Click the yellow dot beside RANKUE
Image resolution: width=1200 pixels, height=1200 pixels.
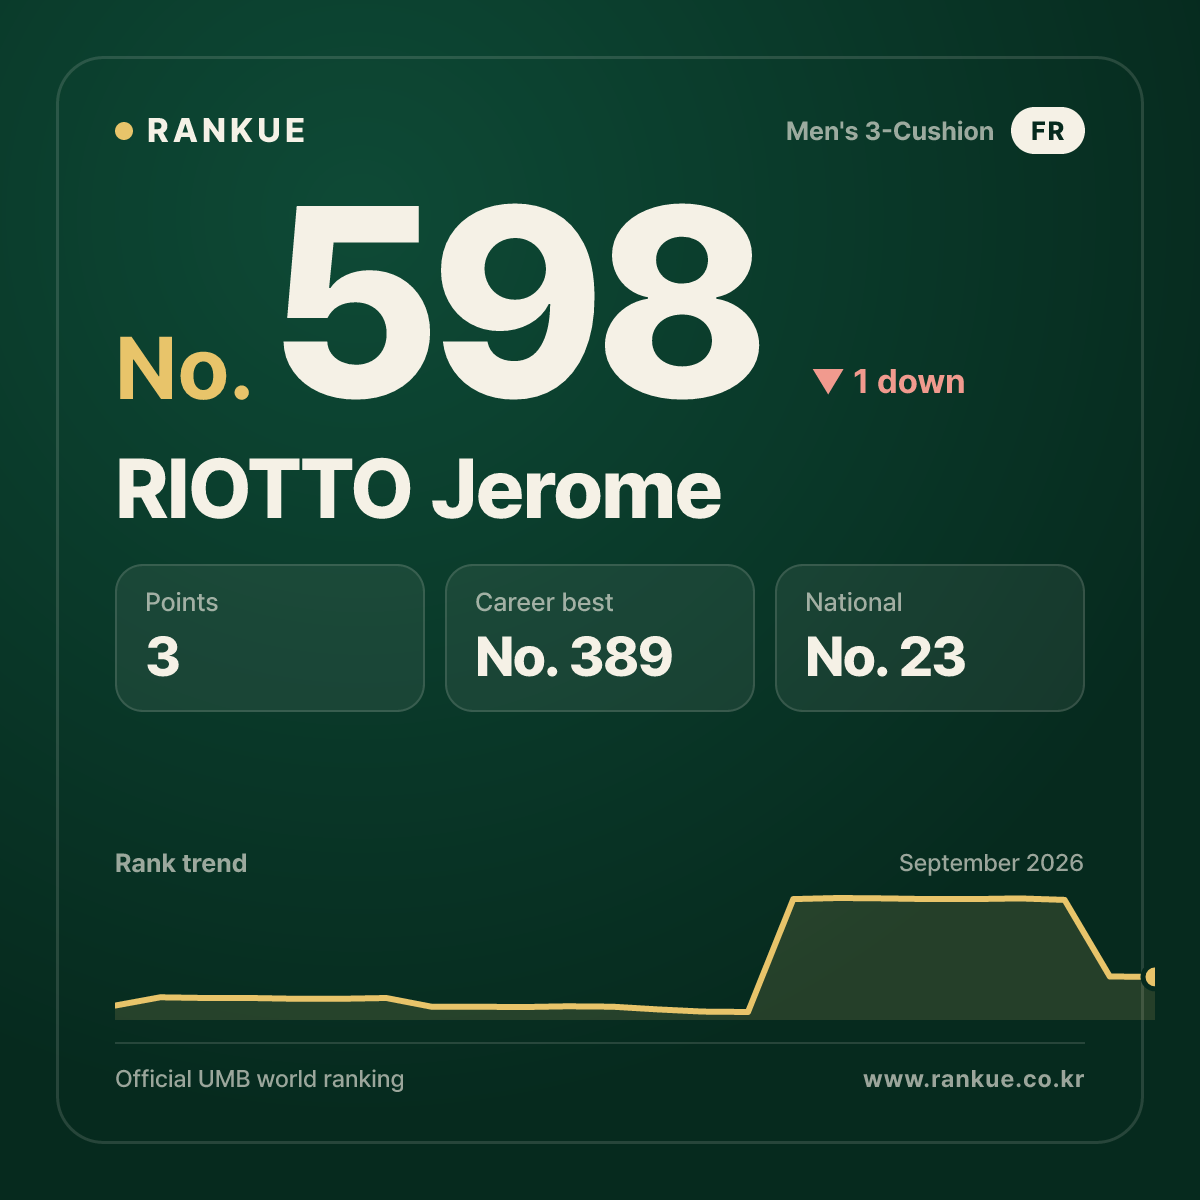pyautogui.click(x=124, y=131)
